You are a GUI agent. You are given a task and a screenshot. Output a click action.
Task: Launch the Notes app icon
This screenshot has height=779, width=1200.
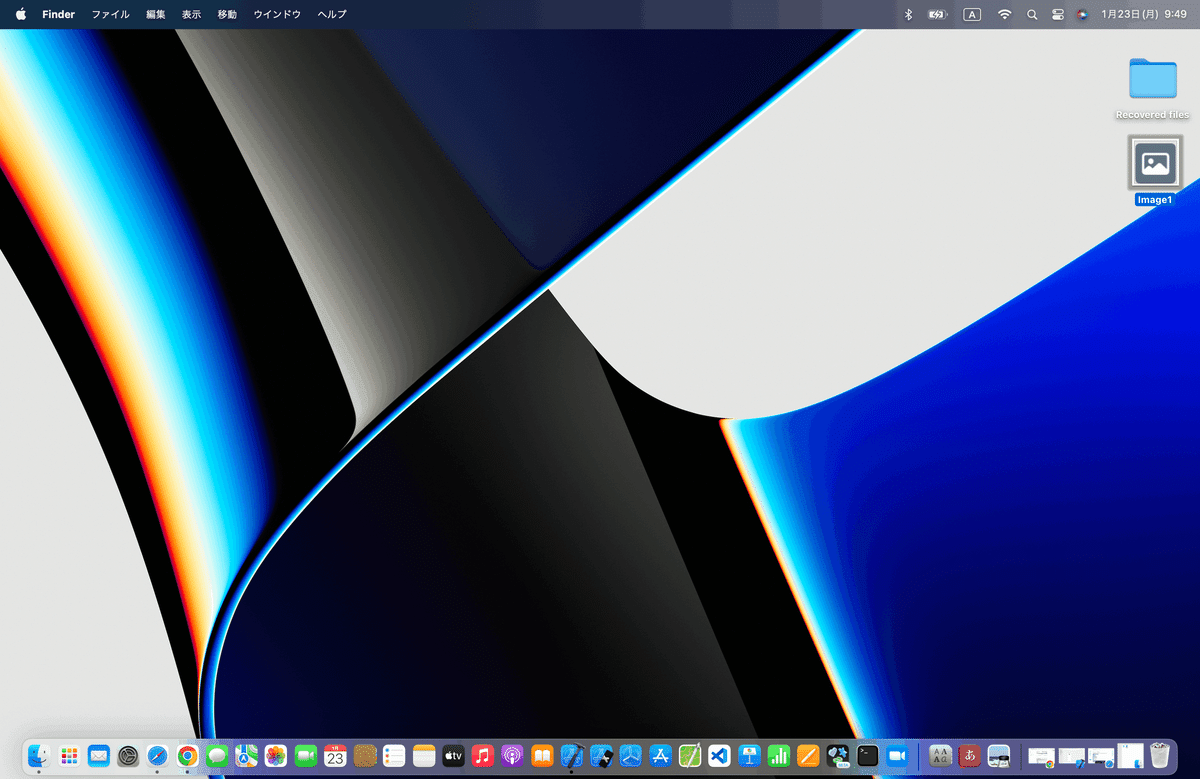(424, 756)
